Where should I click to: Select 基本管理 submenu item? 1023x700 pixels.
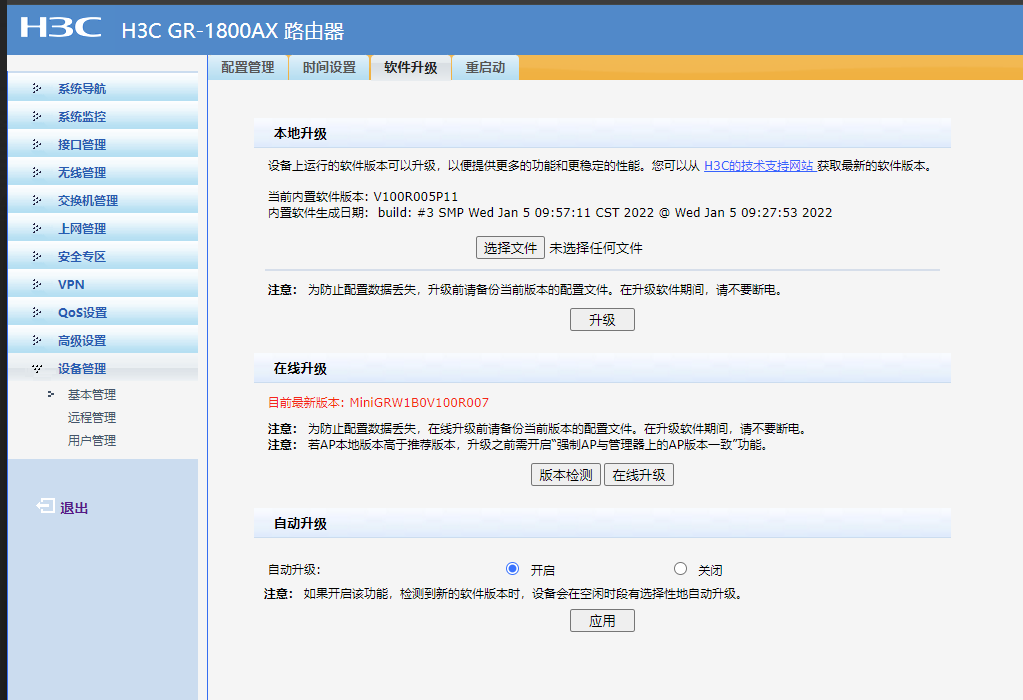[92, 395]
